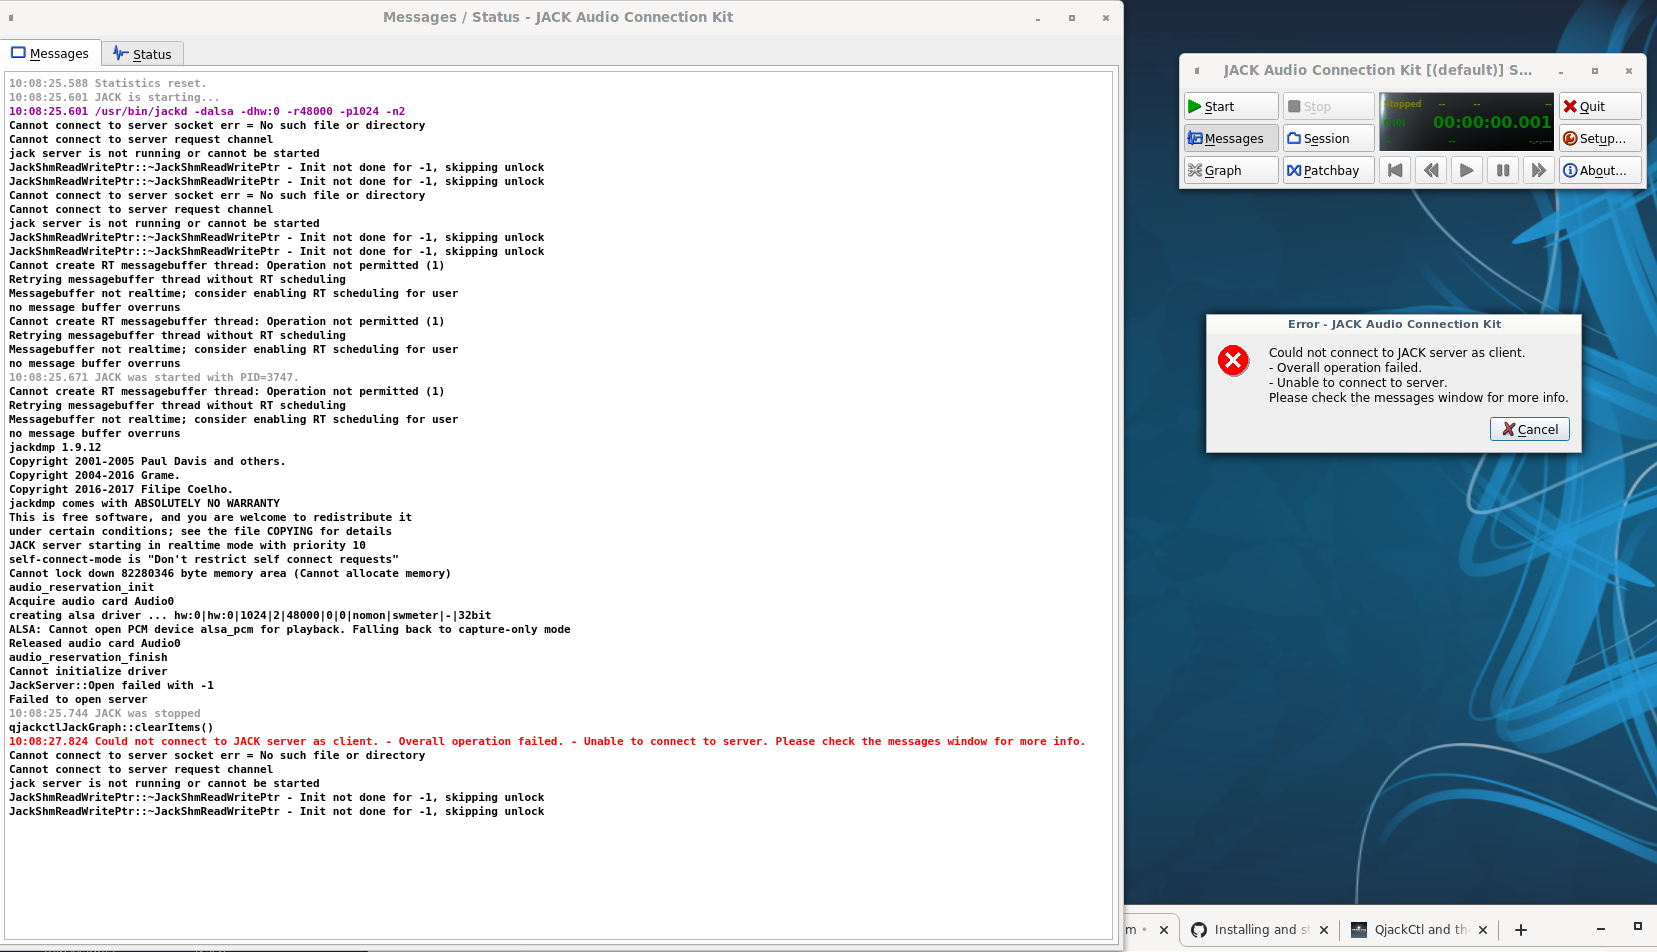Viewport: 1657px width, 952px height.
Task: Open the Graph connections button
Action: pyautogui.click(x=1231, y=170)
